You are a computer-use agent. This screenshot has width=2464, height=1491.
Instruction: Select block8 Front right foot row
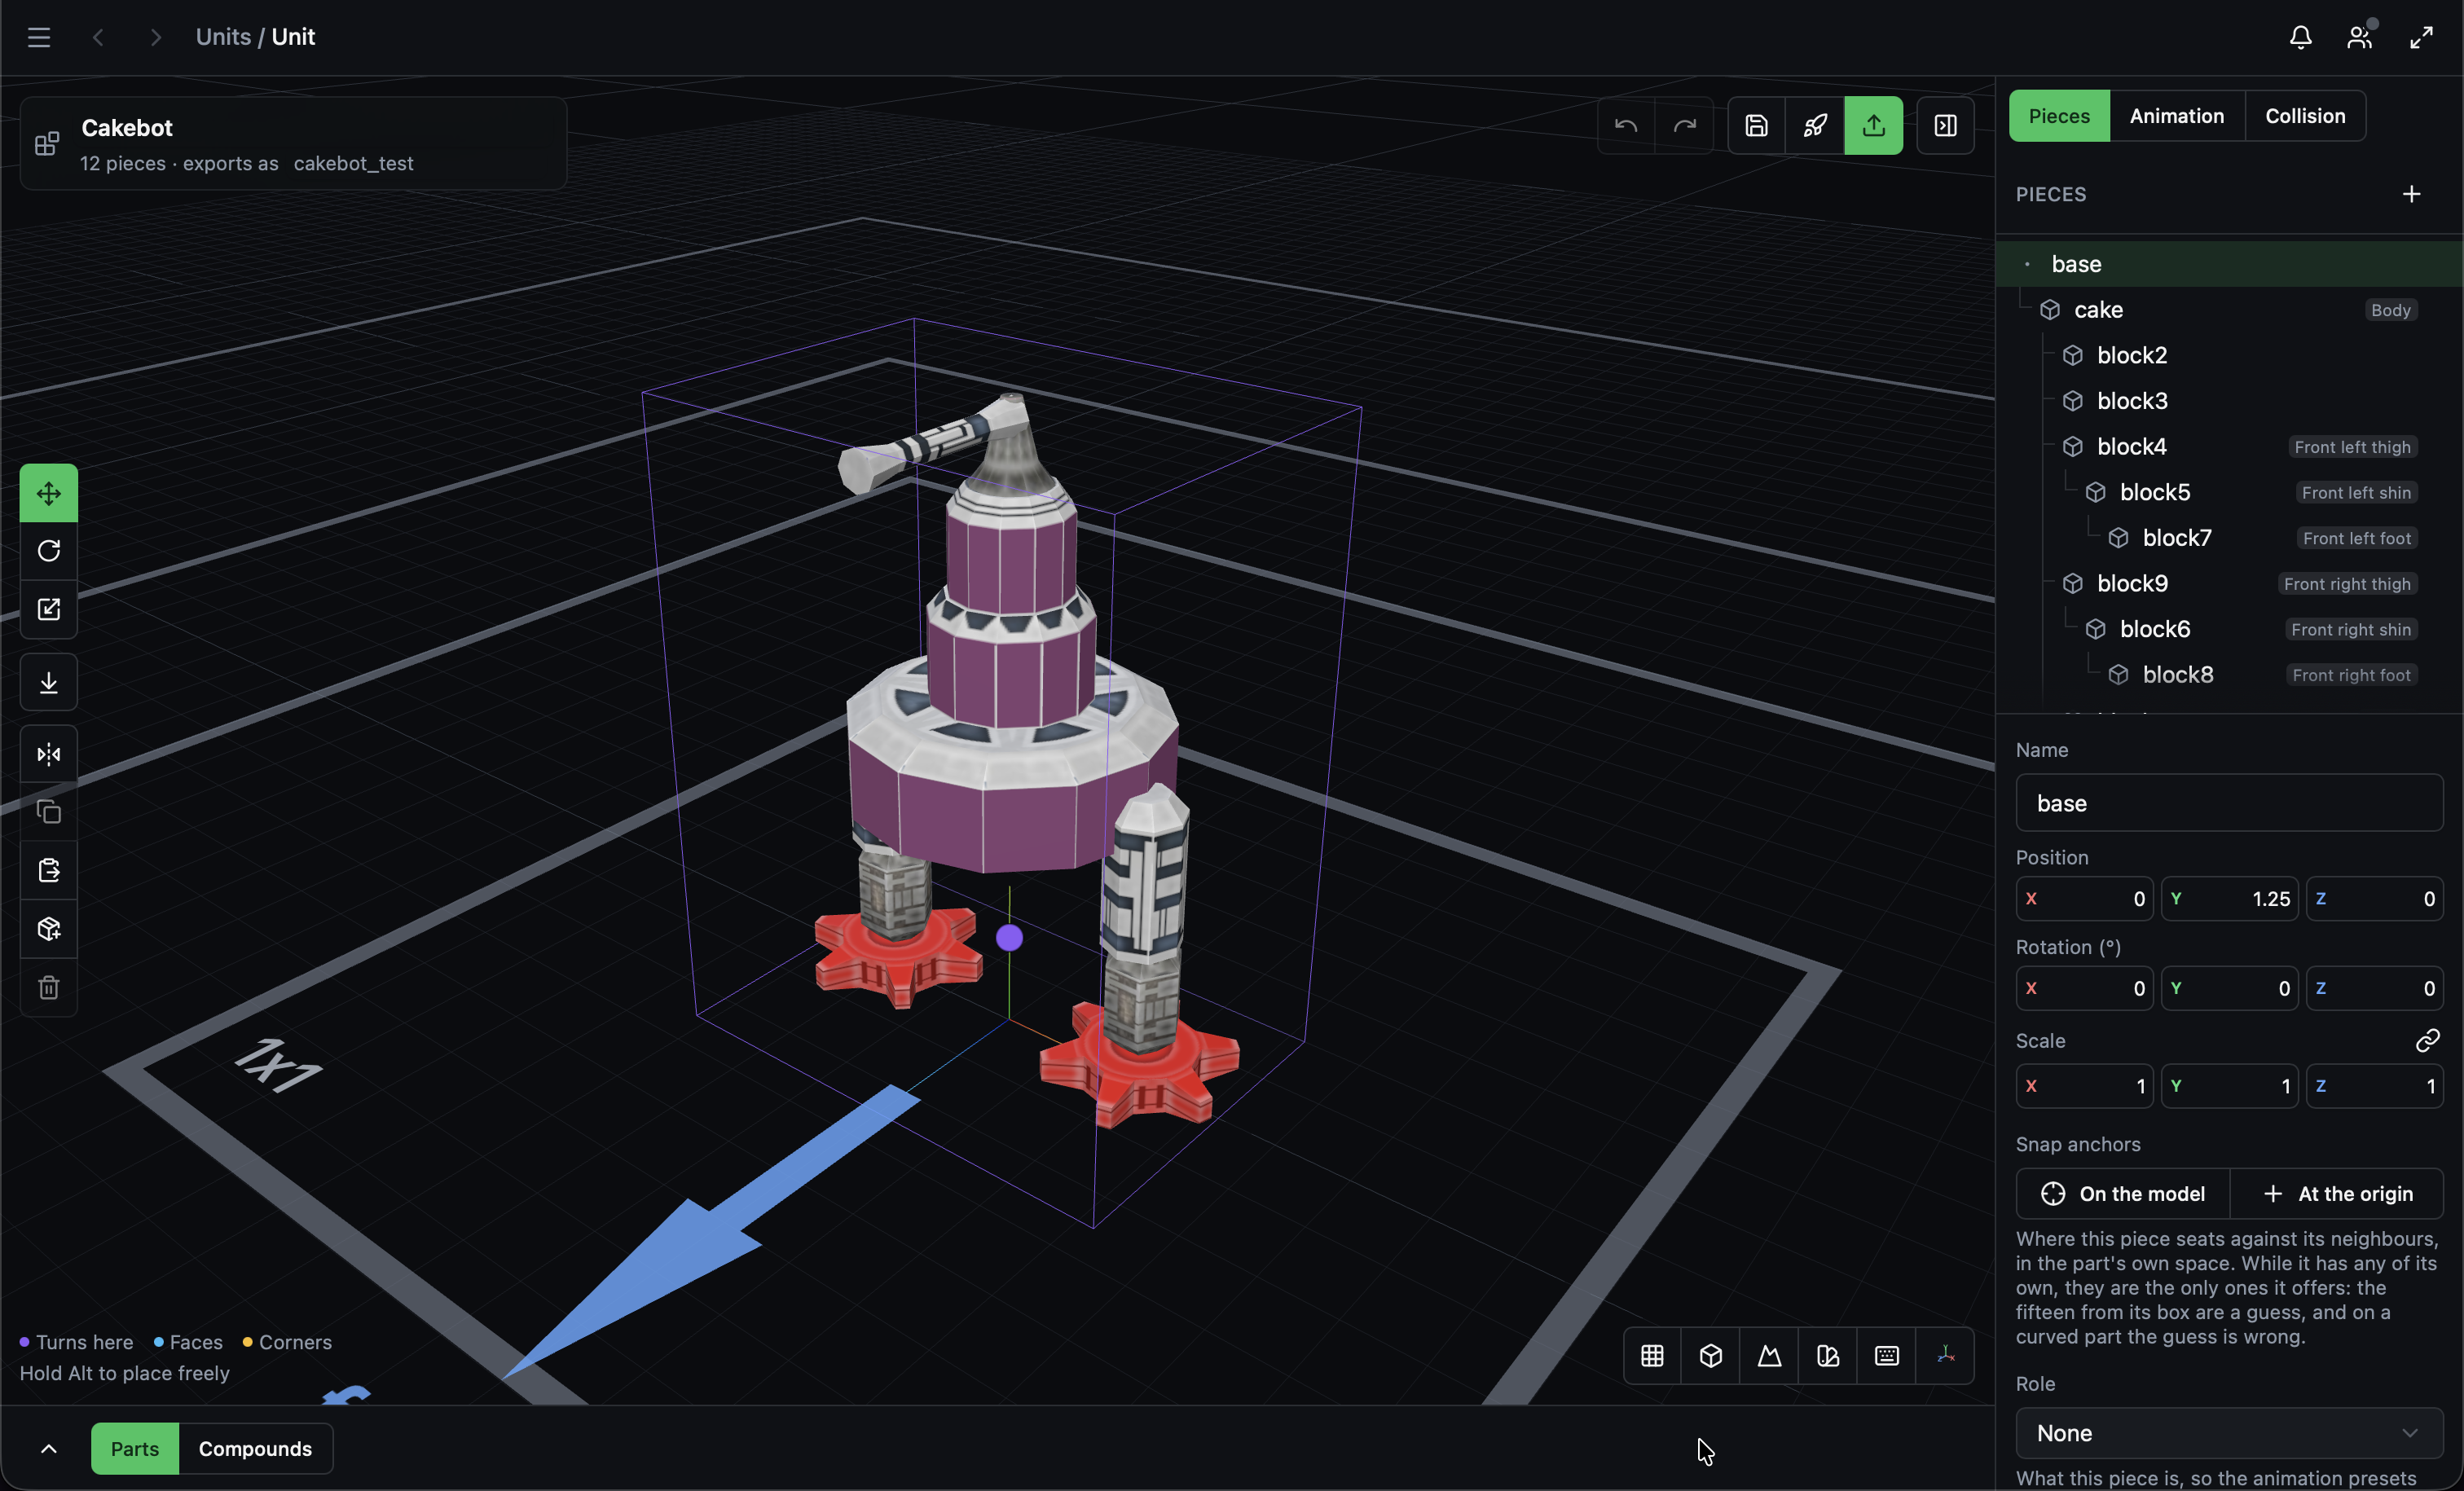pos(2229,675)
